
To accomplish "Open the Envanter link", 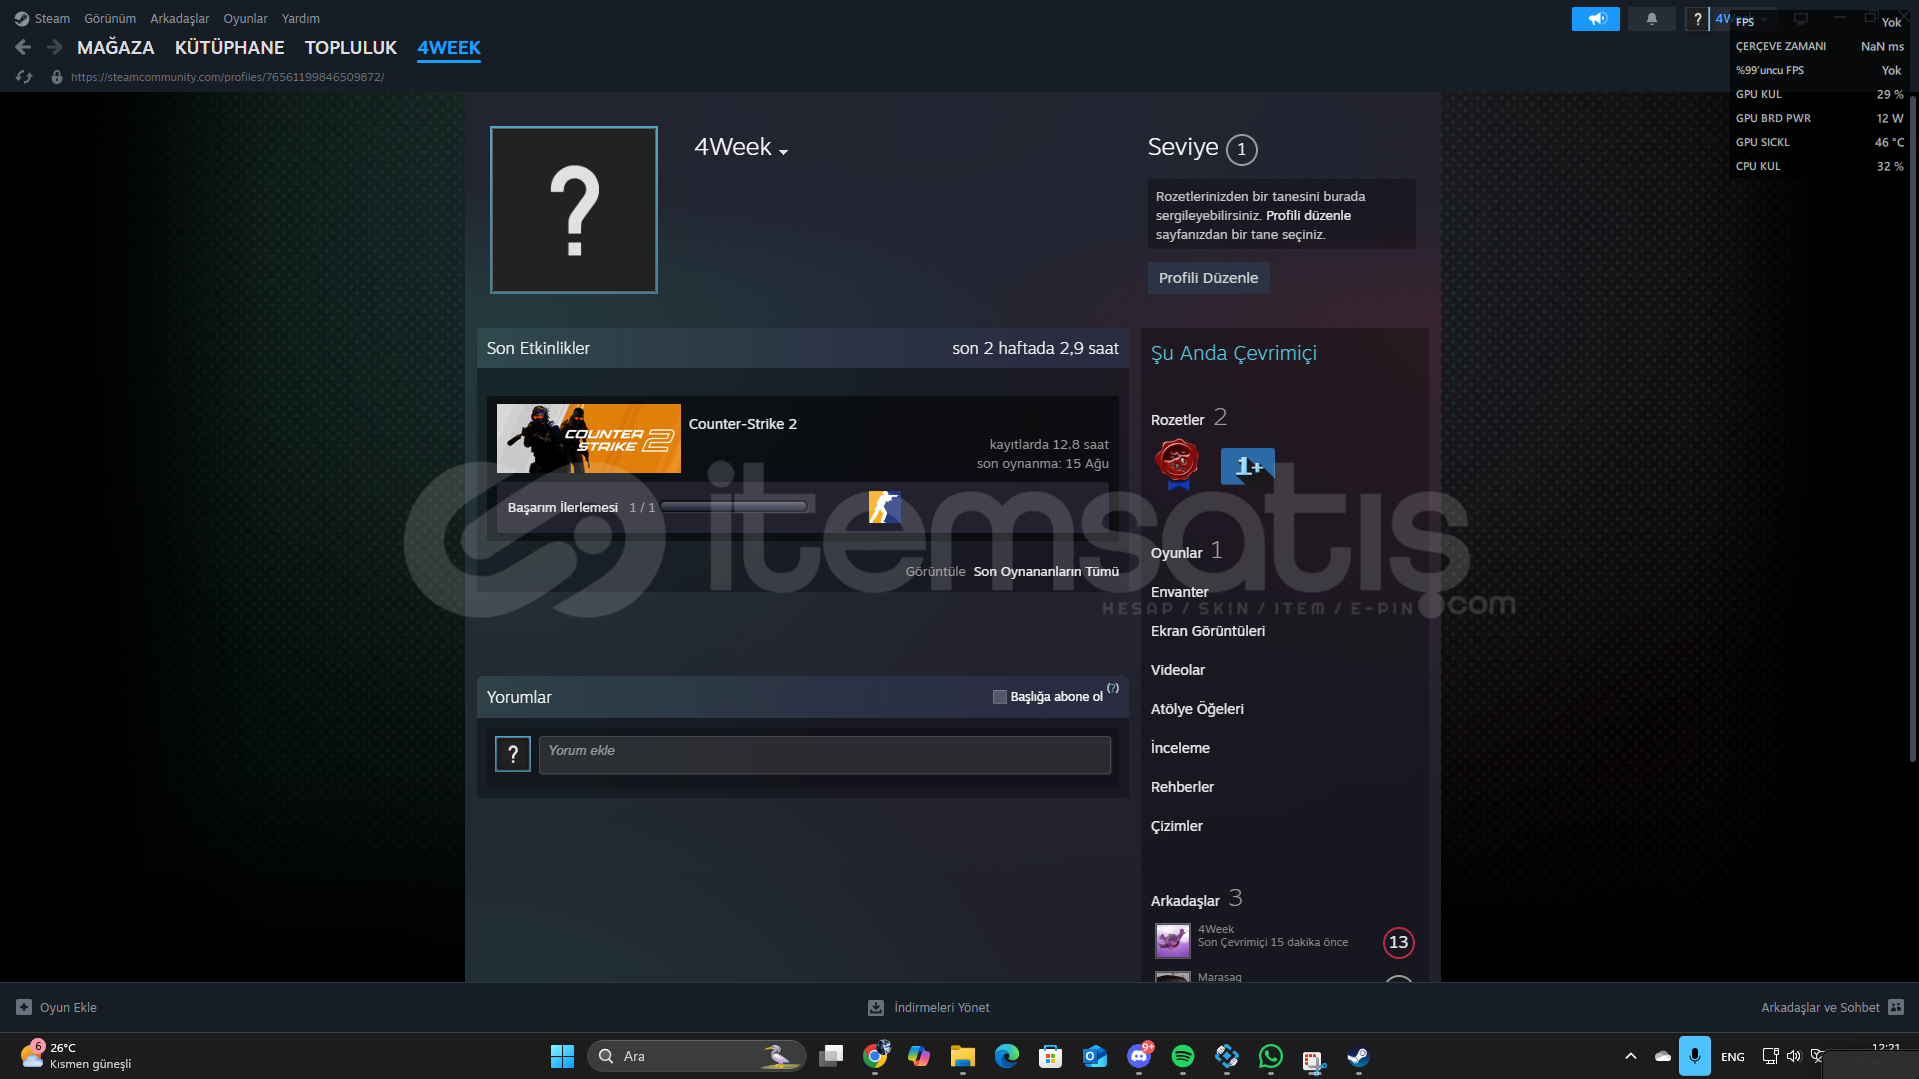I will click(x=1179, y=592).
